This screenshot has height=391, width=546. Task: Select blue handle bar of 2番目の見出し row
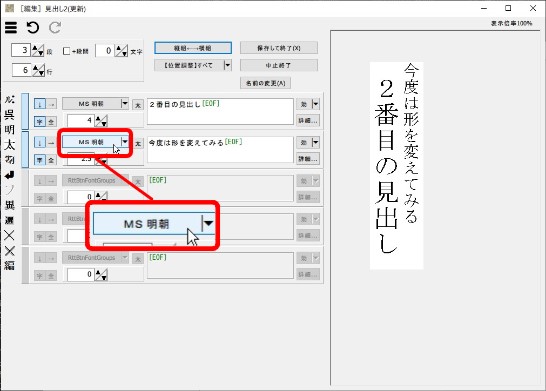point(25,112)
